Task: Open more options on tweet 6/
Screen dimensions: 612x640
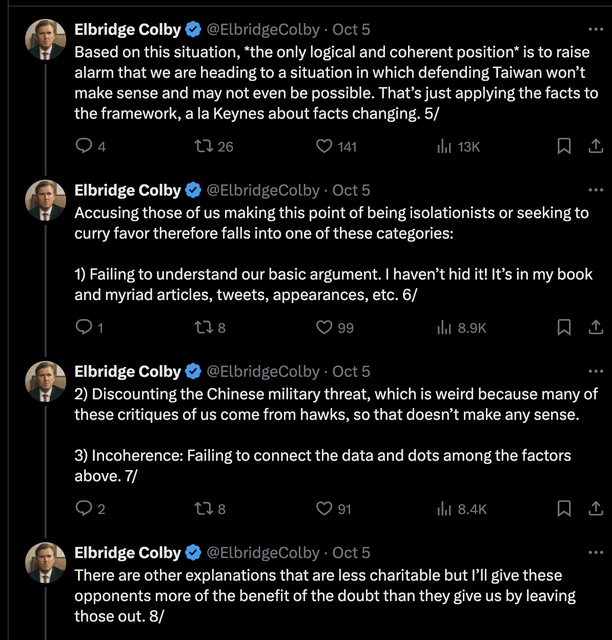Action: (x=595, y=190)
